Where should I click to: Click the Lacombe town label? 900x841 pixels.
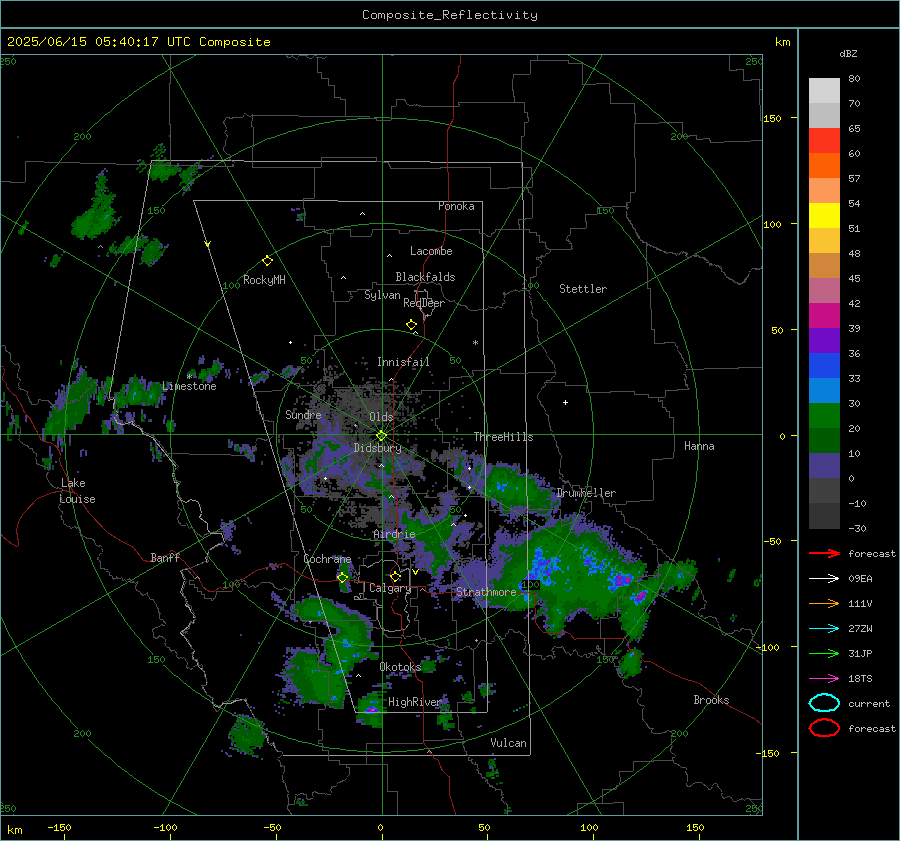point(431,251)
